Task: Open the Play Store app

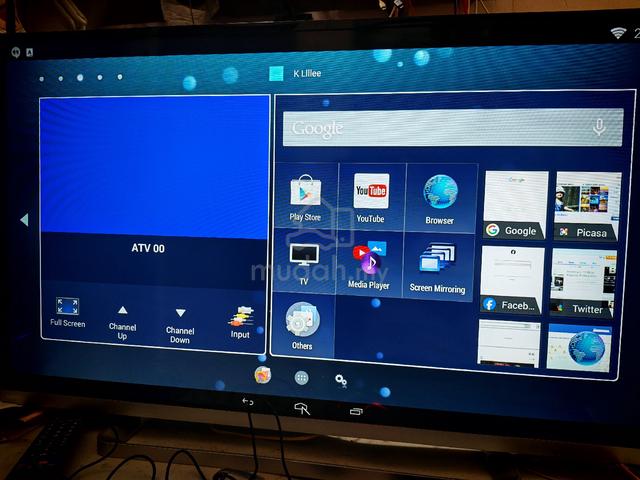Action: [306, 197]
